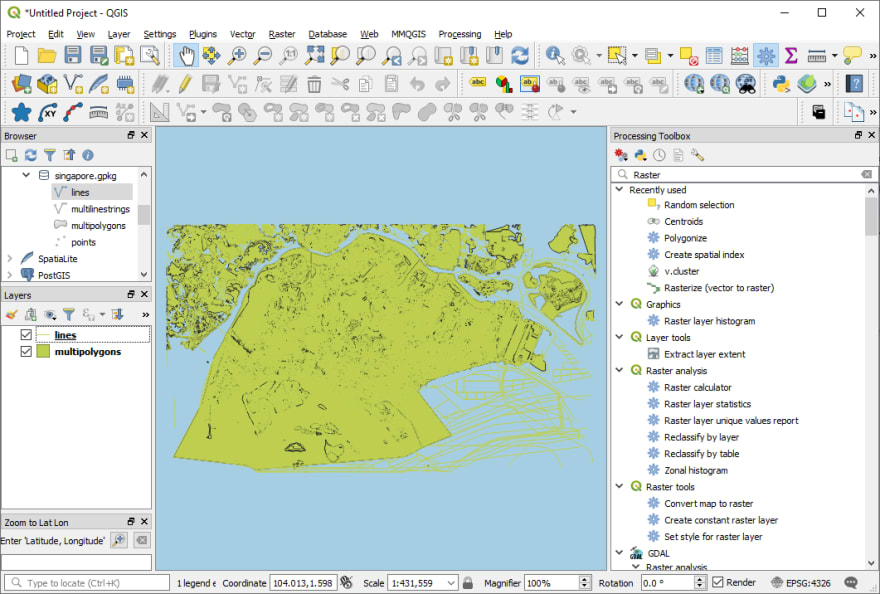Click the multipolygons layer color swatch

(x=43, y=351)
